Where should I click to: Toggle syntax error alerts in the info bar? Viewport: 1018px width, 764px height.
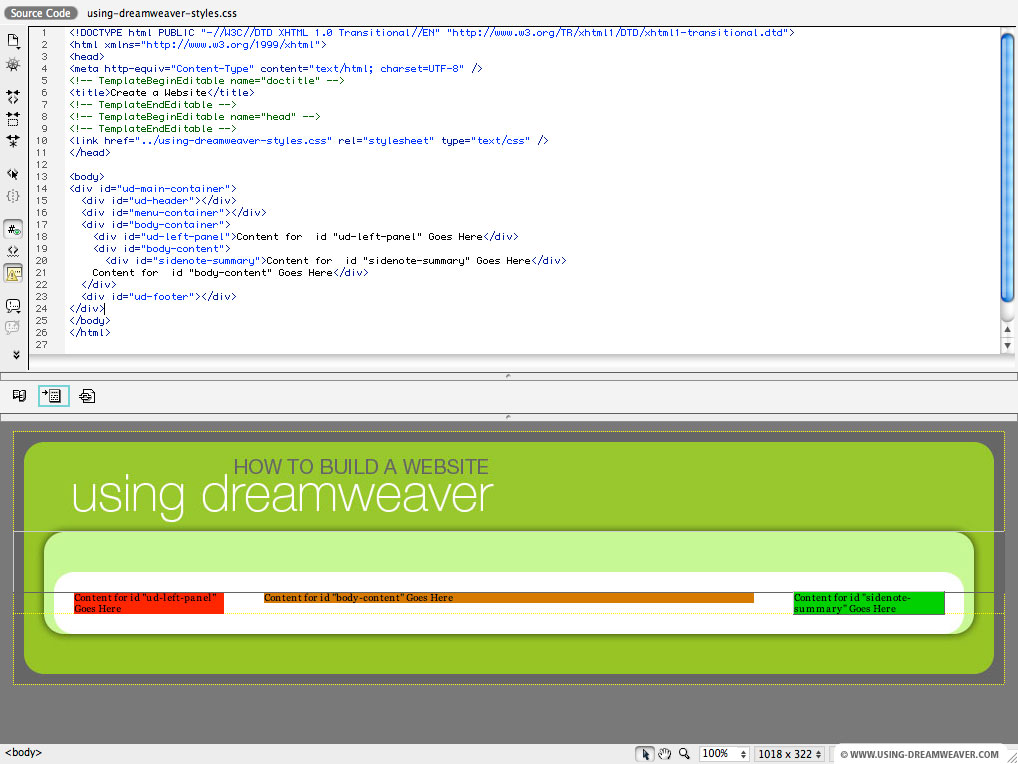[13, 273]
